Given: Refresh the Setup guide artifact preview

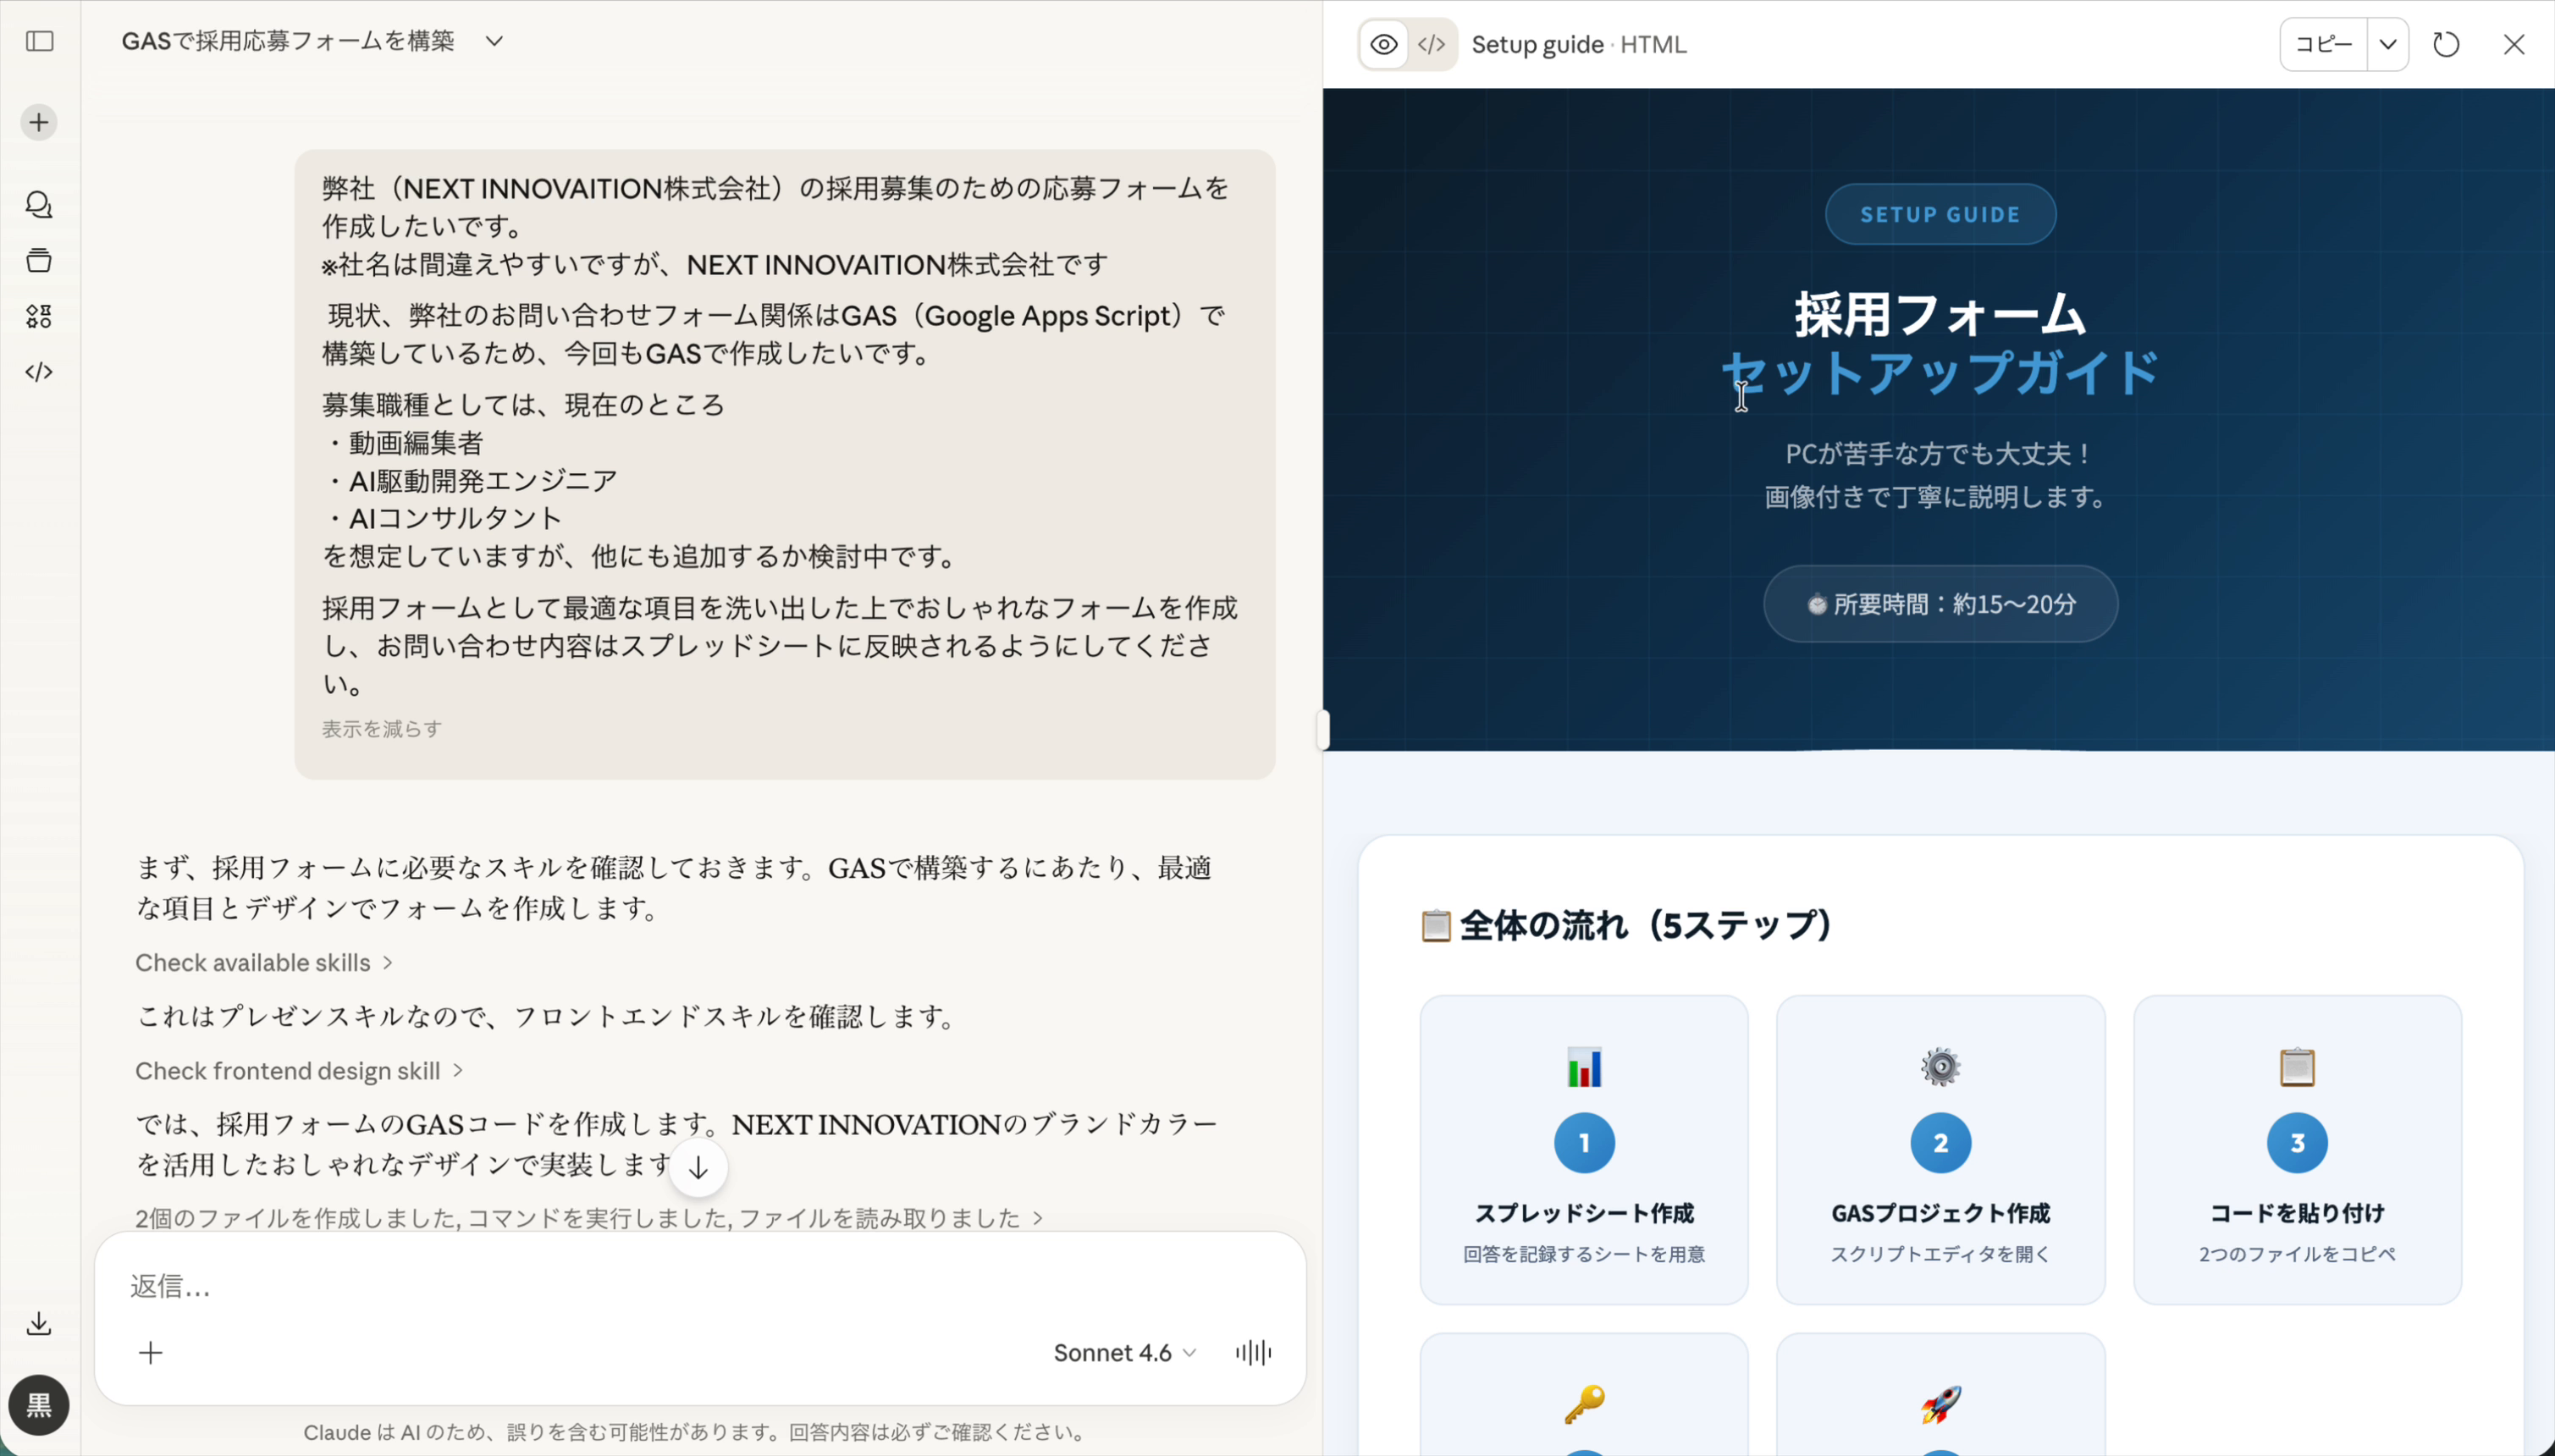Looking at the screenshot, I should [2445, 43].
